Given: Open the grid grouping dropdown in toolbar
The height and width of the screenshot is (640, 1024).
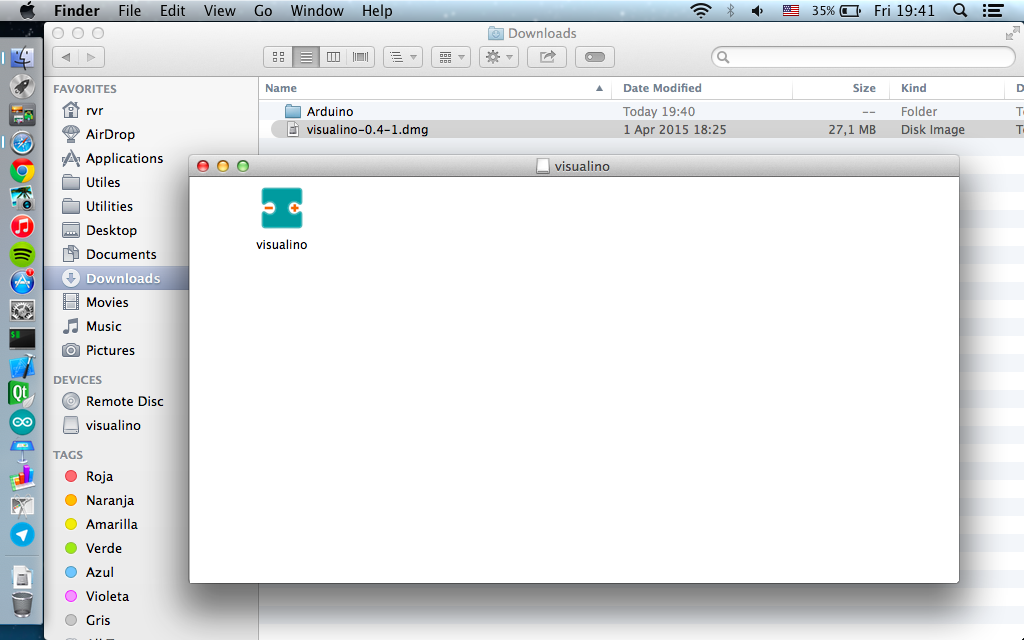Looking at the screenshot, I should tap(451, 57).
